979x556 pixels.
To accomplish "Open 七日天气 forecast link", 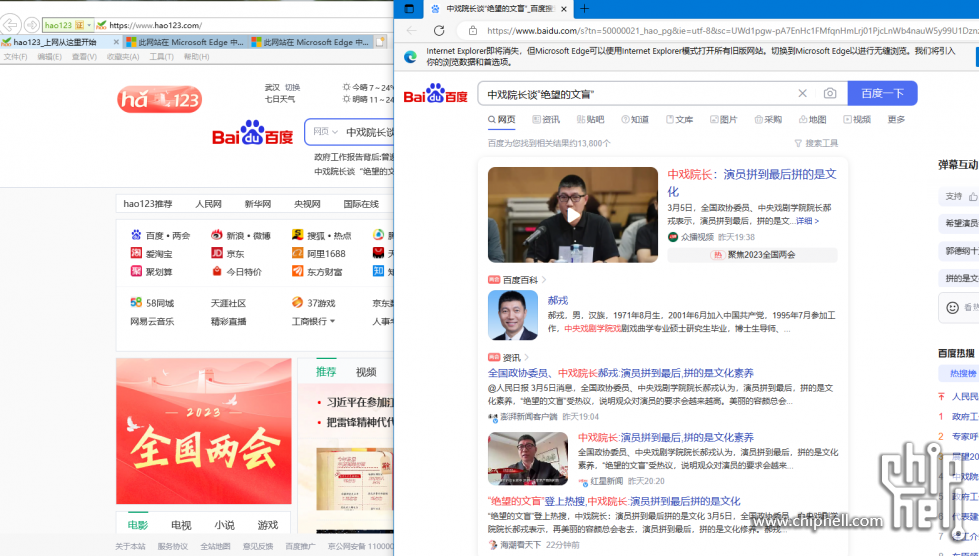I will click(x=280, y=99).
